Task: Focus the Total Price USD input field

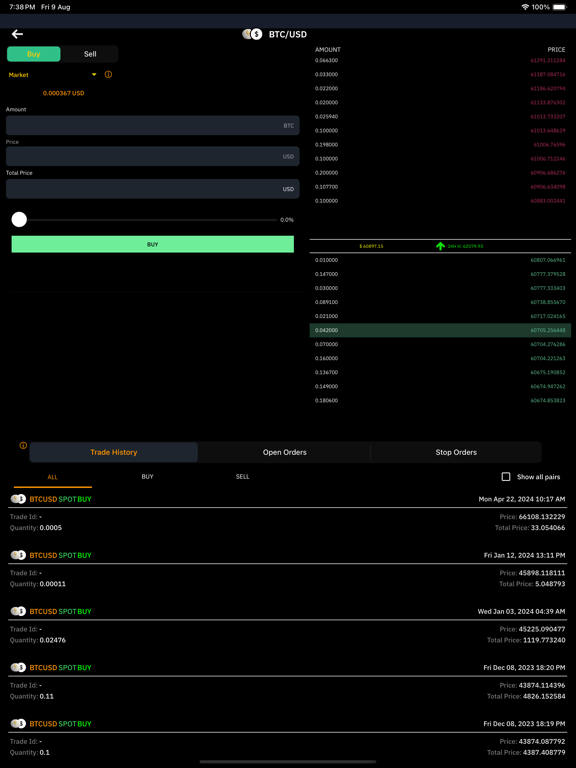Action: tap(153, 189)
